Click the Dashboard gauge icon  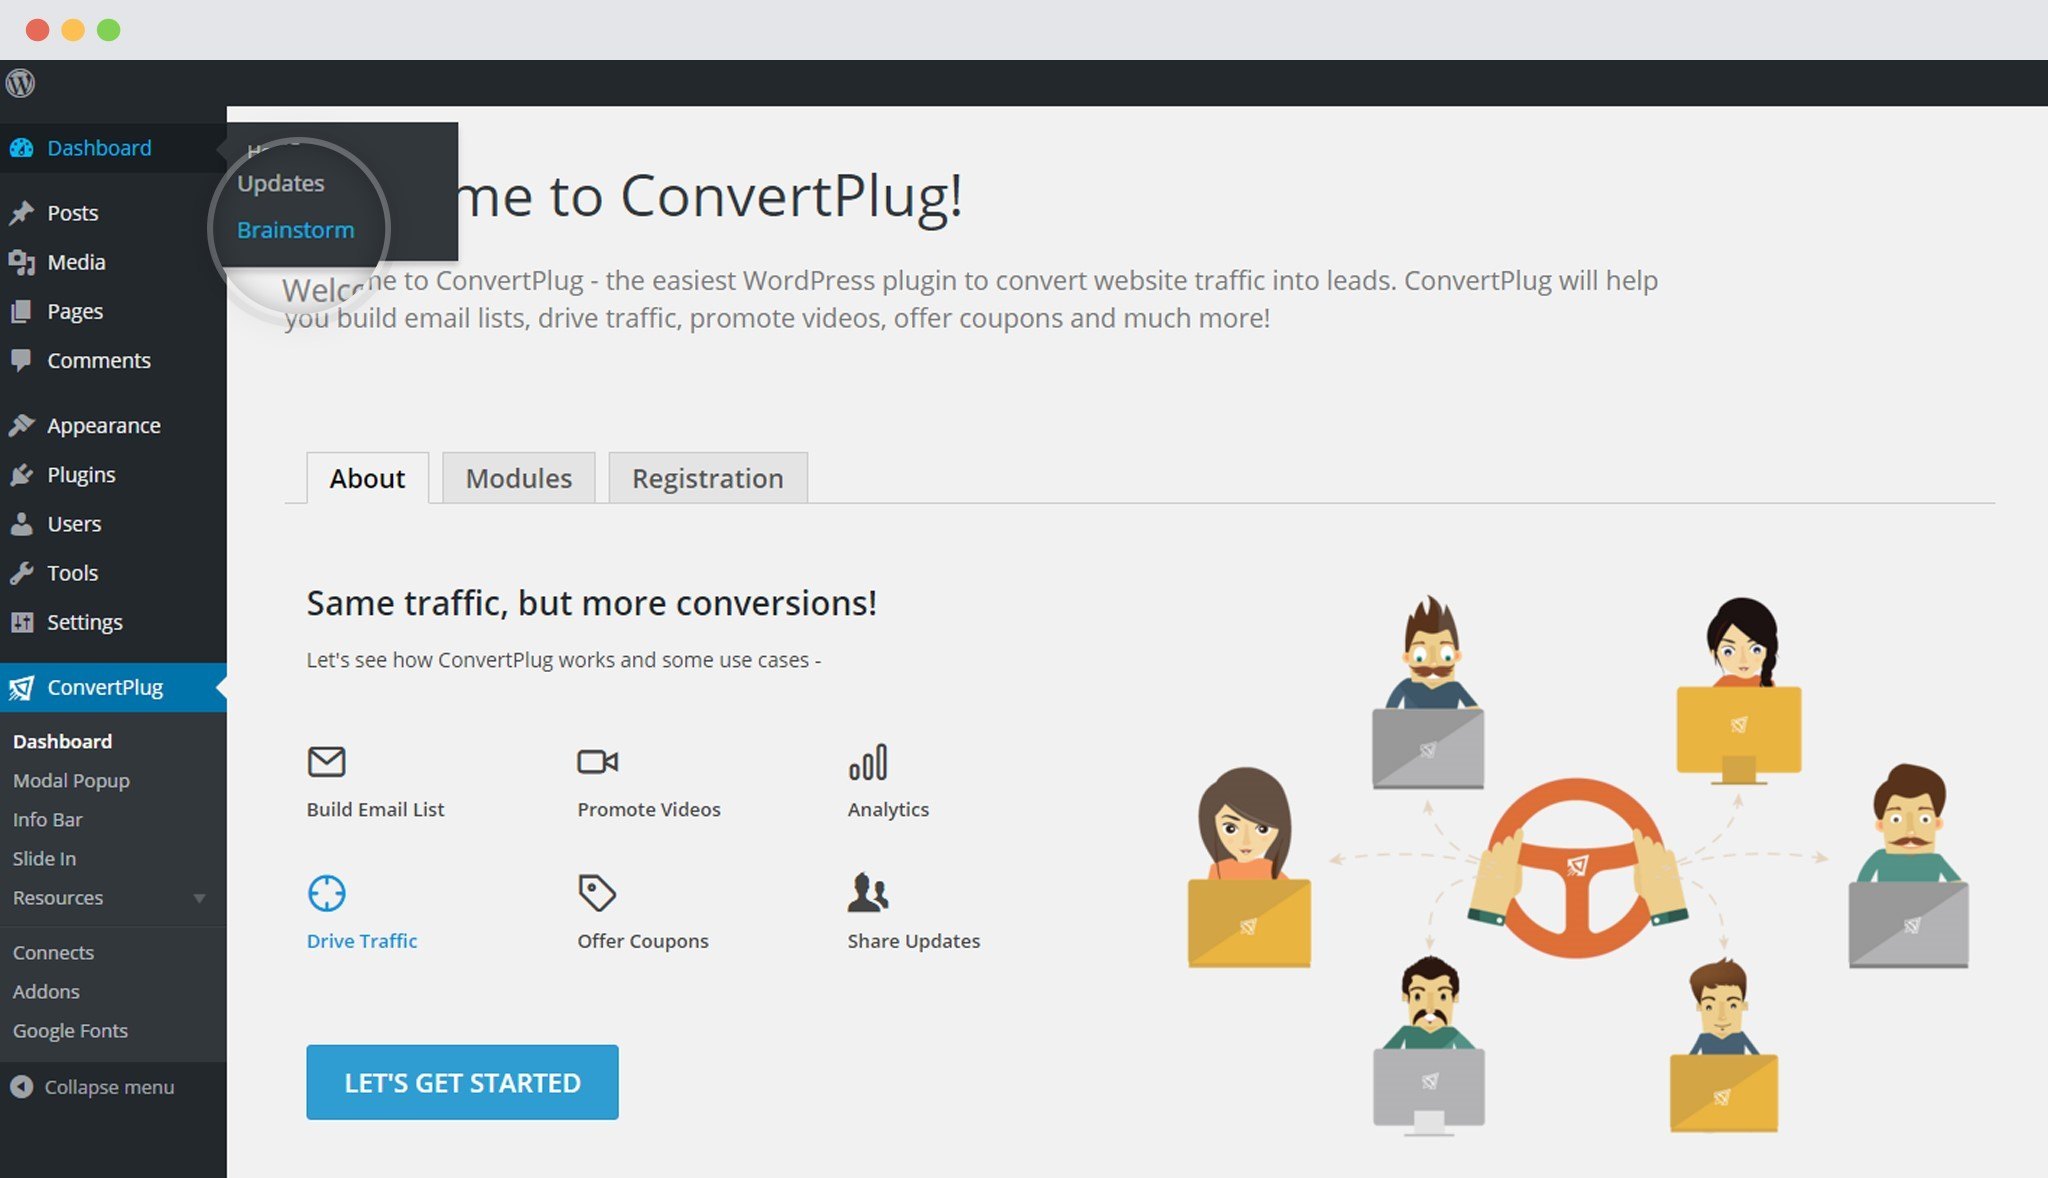pos(21,148)
